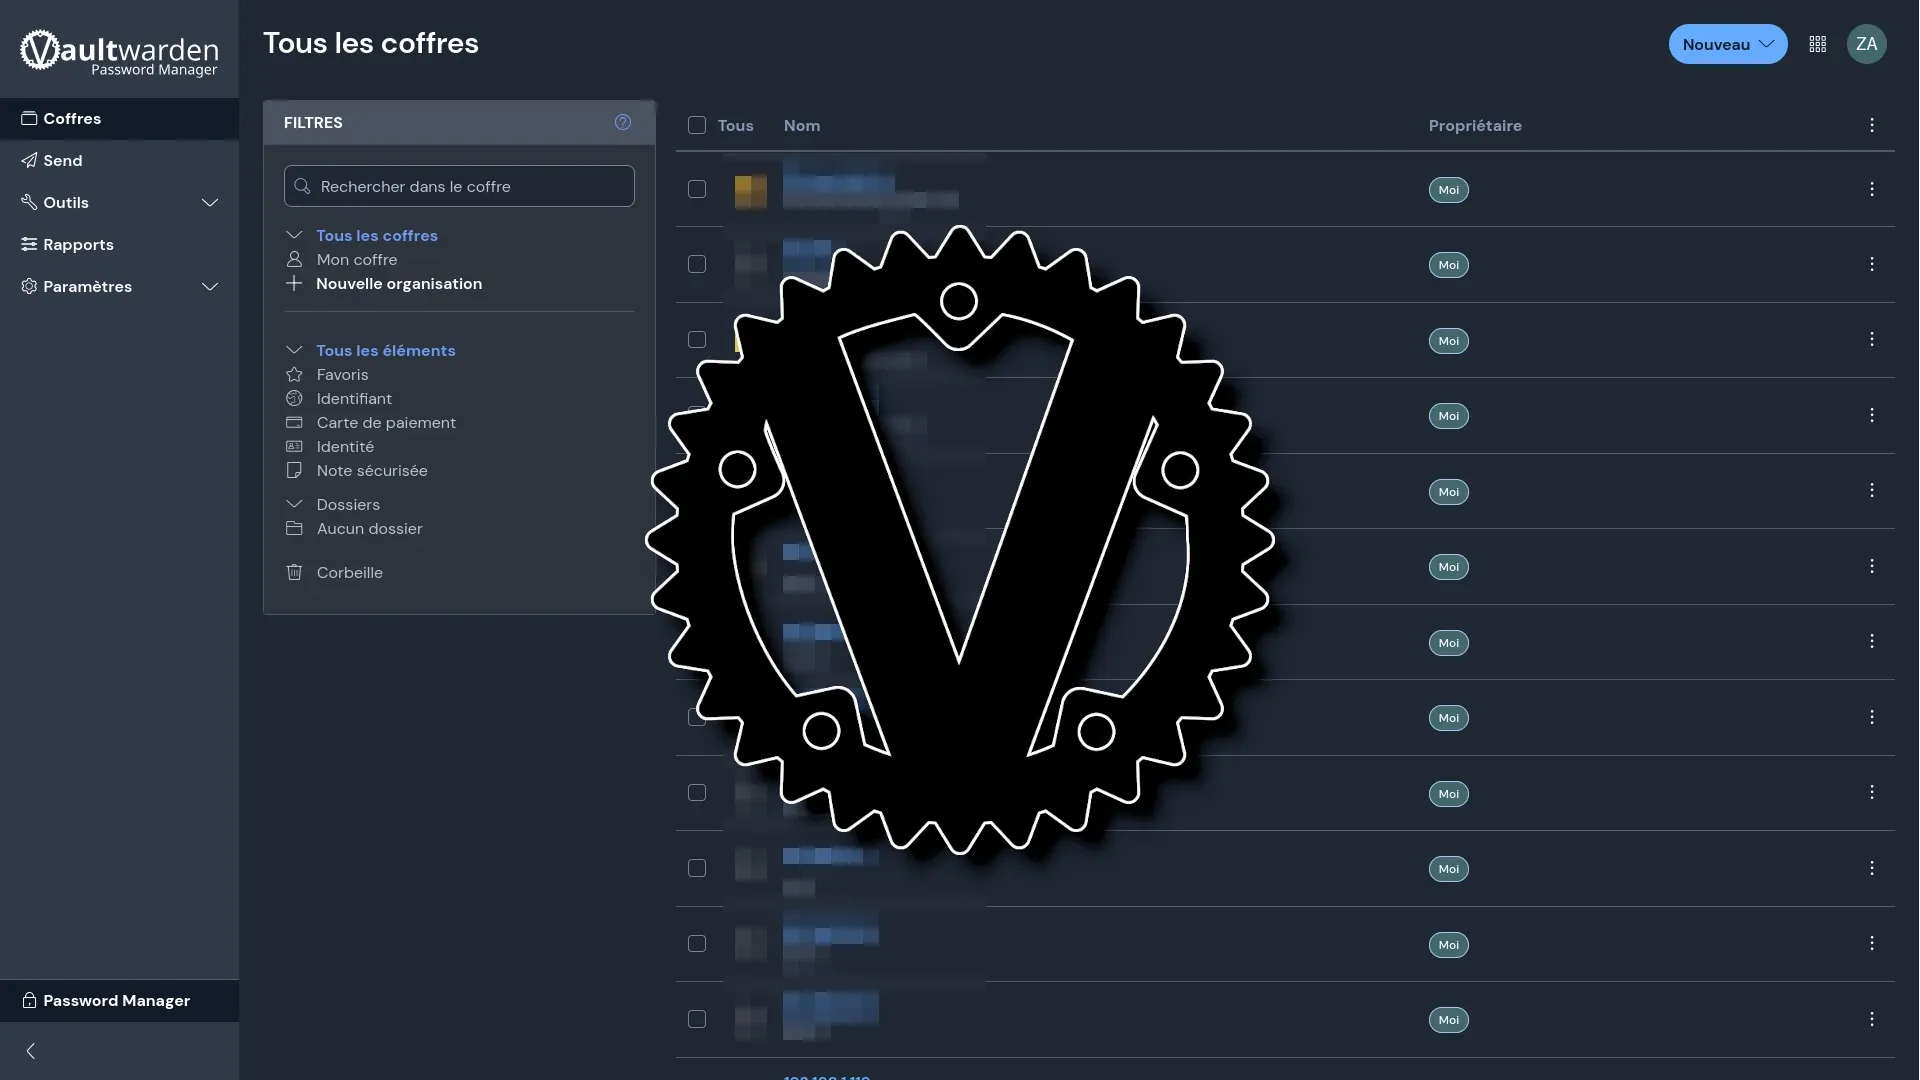The width and height of the screenshot is (1920, 1080).
Task: Open the header three-dot options menu
Action: pyautogui.click(x=1871, y=125)
